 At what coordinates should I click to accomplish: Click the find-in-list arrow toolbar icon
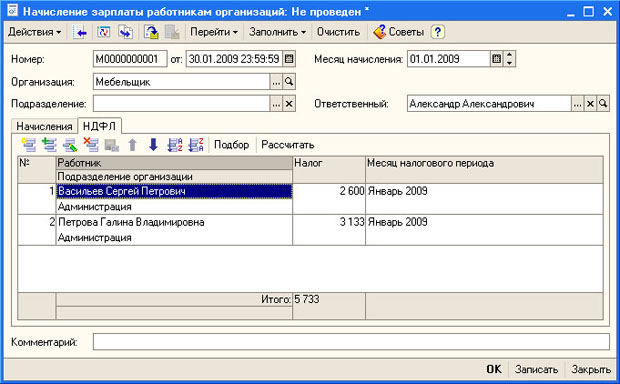(x=80, y=32)
